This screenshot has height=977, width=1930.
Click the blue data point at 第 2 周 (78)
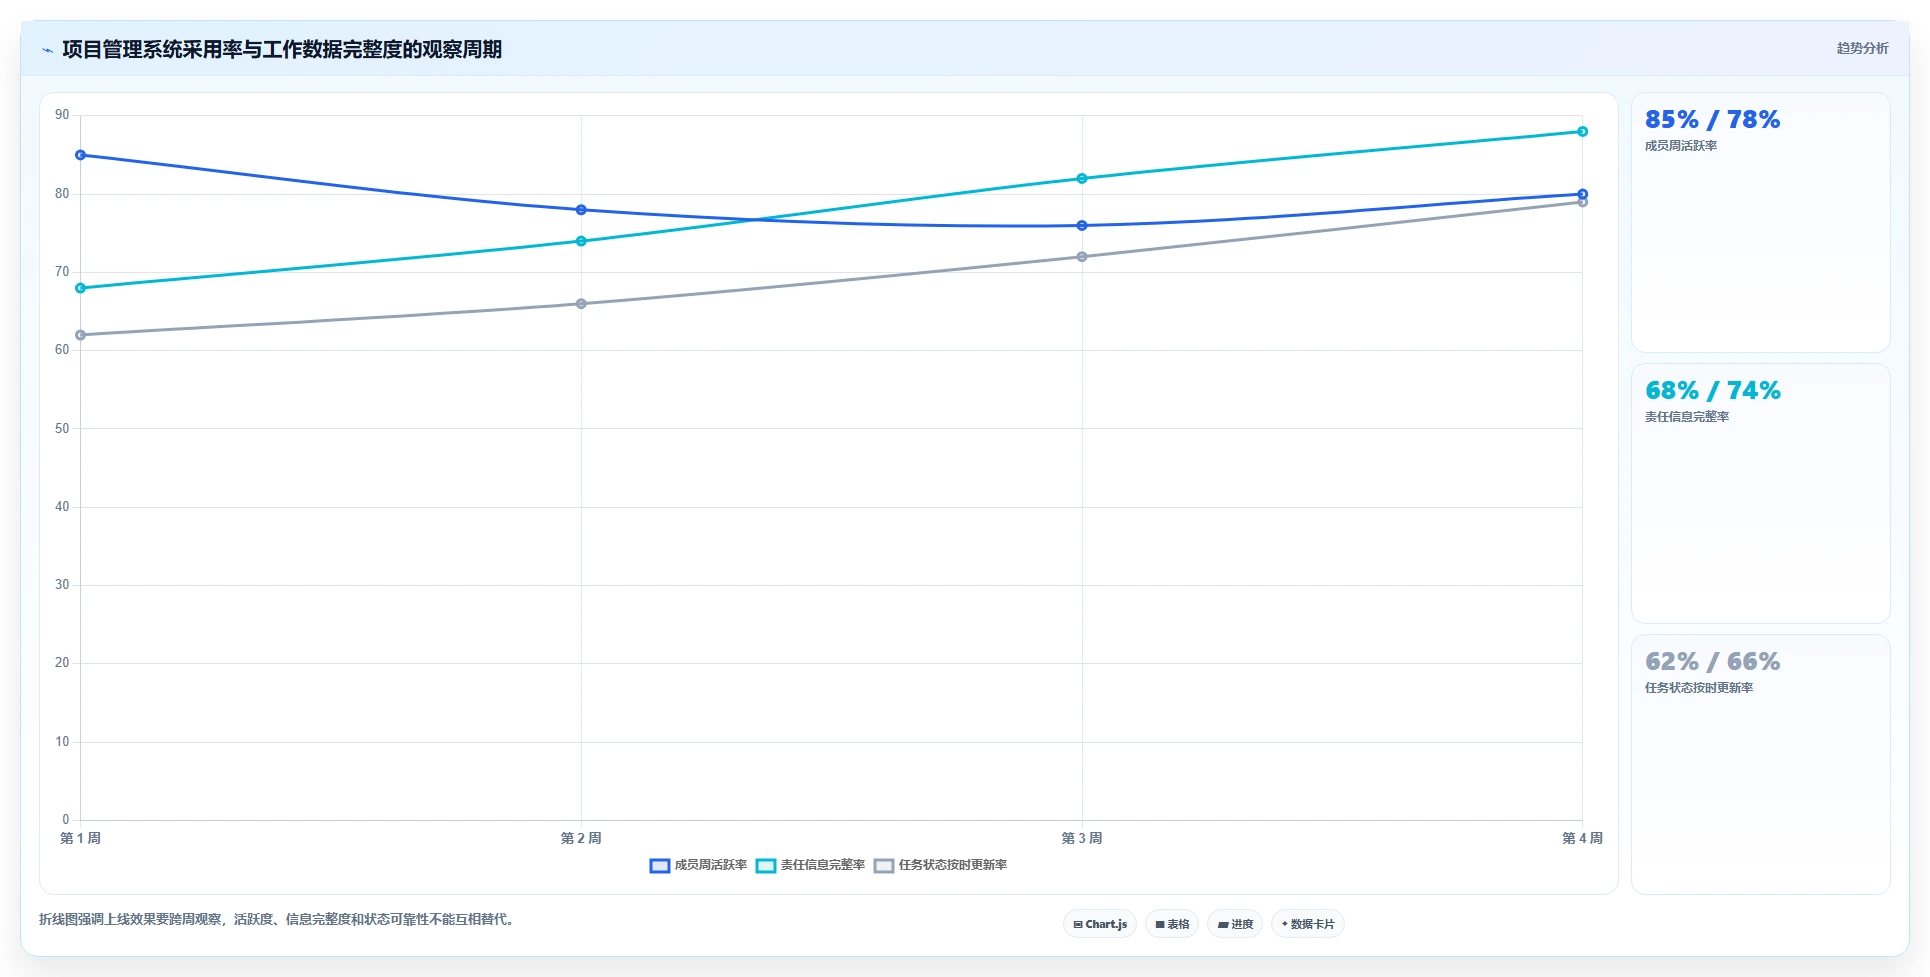[581, 210]
